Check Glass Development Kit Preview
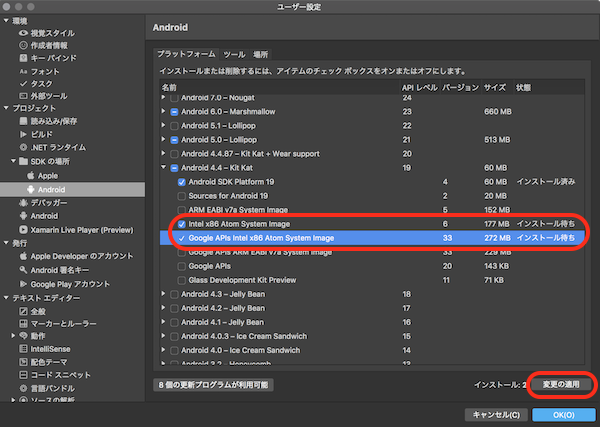 tap(182, 280)
